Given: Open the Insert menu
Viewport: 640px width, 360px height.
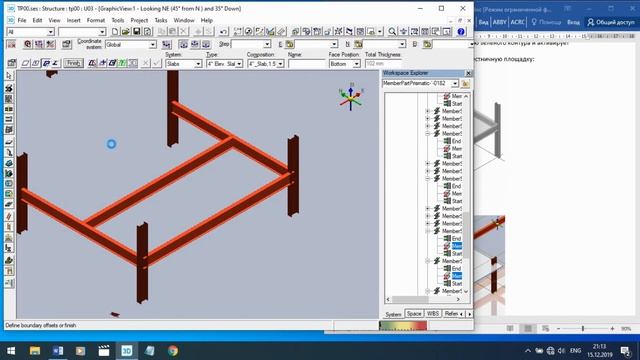Looking at the screenshot, I should tap(73, 20).
